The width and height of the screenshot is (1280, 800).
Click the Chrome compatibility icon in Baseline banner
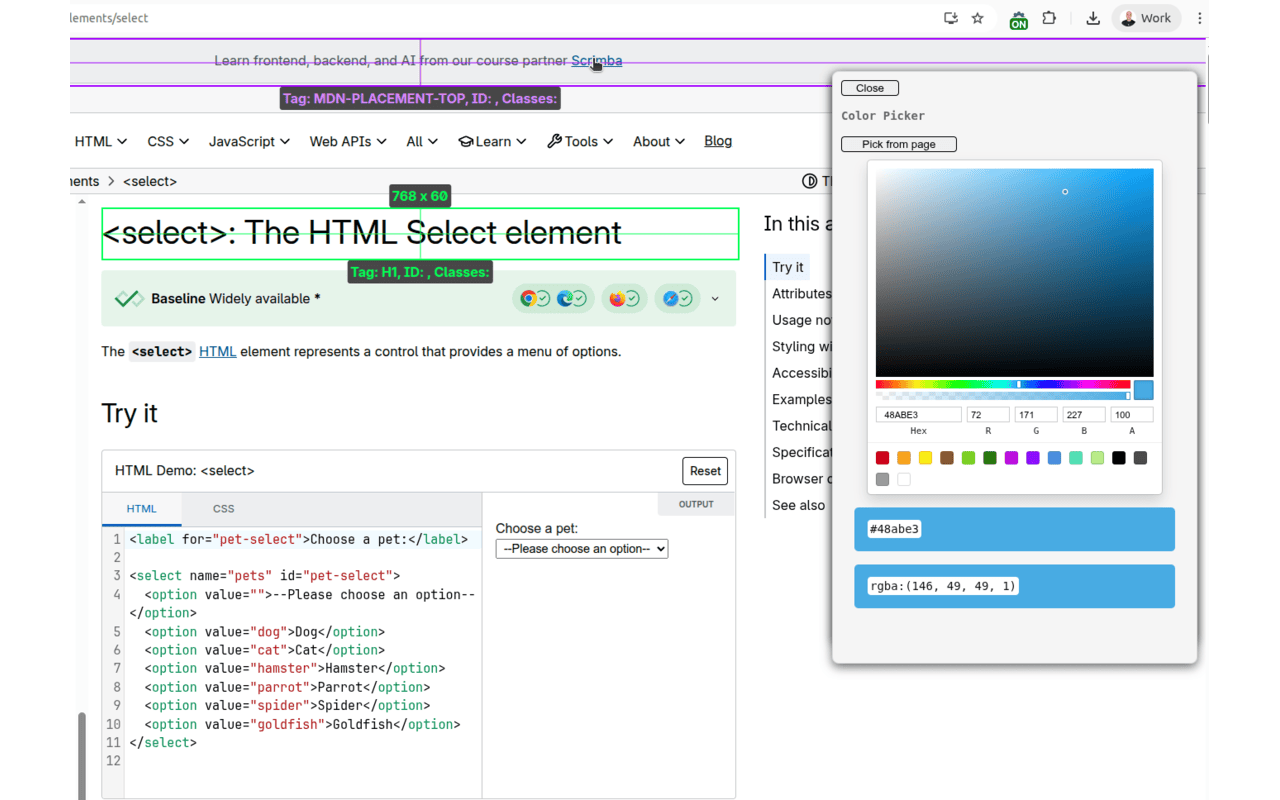pos(529,298)
